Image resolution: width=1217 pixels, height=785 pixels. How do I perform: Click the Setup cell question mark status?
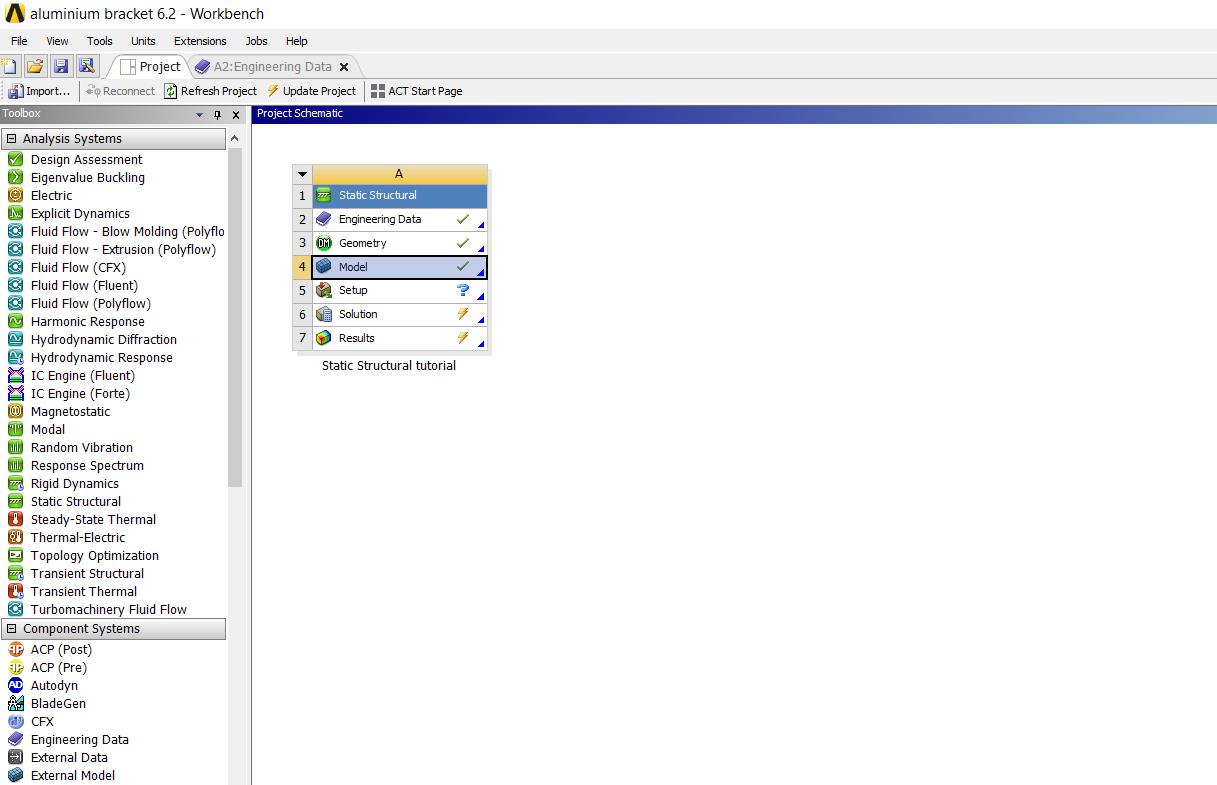[x=463, y=290]
